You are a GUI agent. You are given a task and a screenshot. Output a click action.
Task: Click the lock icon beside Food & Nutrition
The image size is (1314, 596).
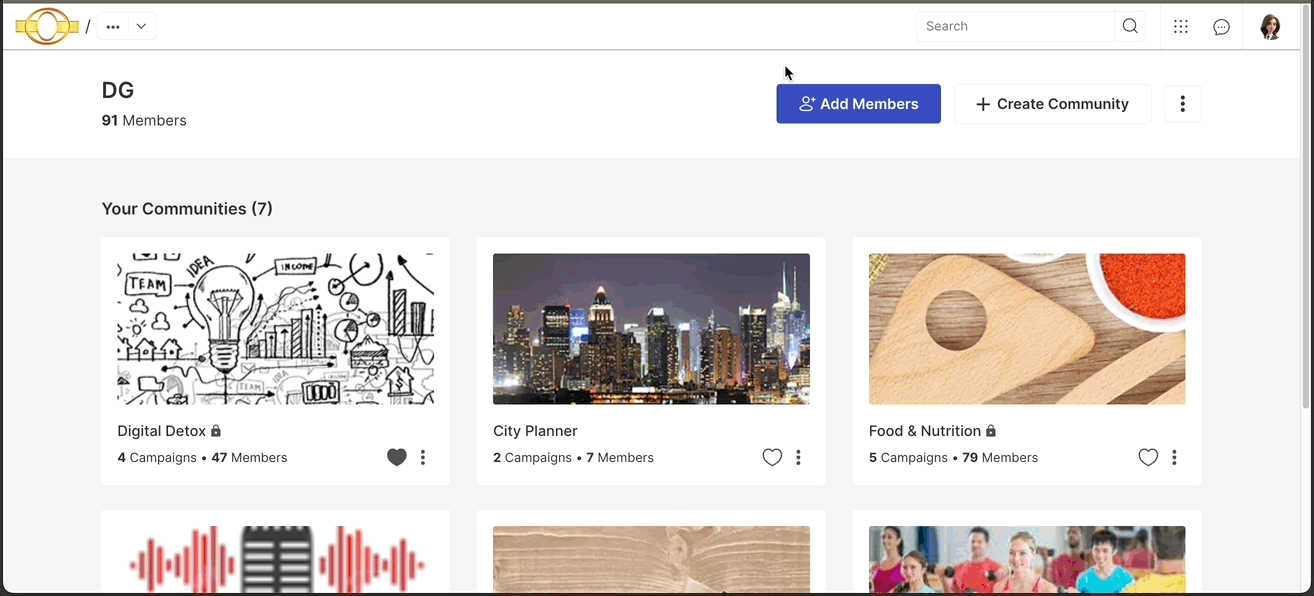(x=991, y=431)
